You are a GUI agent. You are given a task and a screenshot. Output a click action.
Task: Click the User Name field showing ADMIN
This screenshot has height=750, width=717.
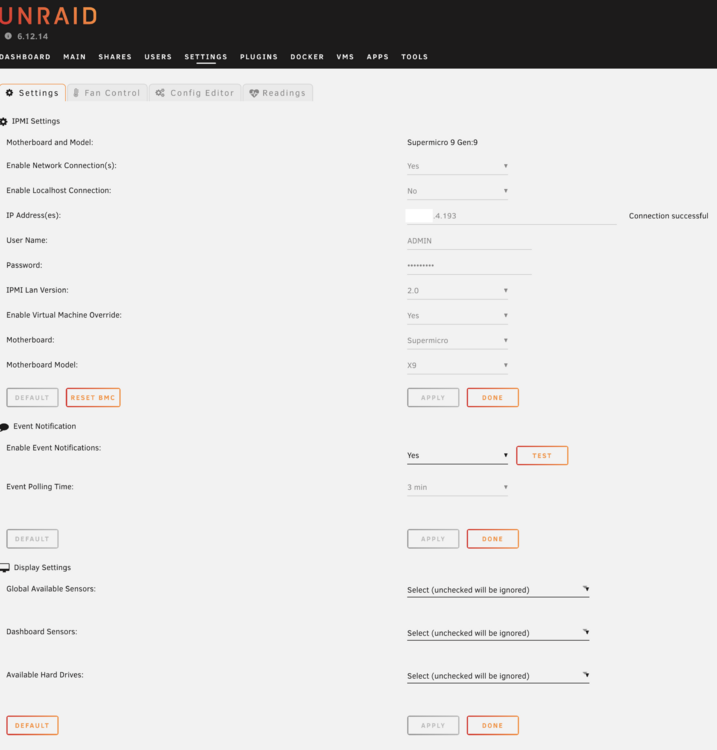click(x=469, y=241)
